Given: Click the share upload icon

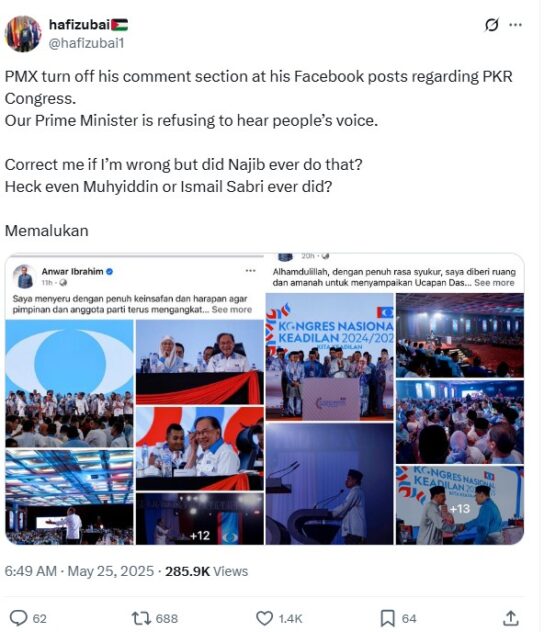Looking at the screenshot, I should 510,618.
